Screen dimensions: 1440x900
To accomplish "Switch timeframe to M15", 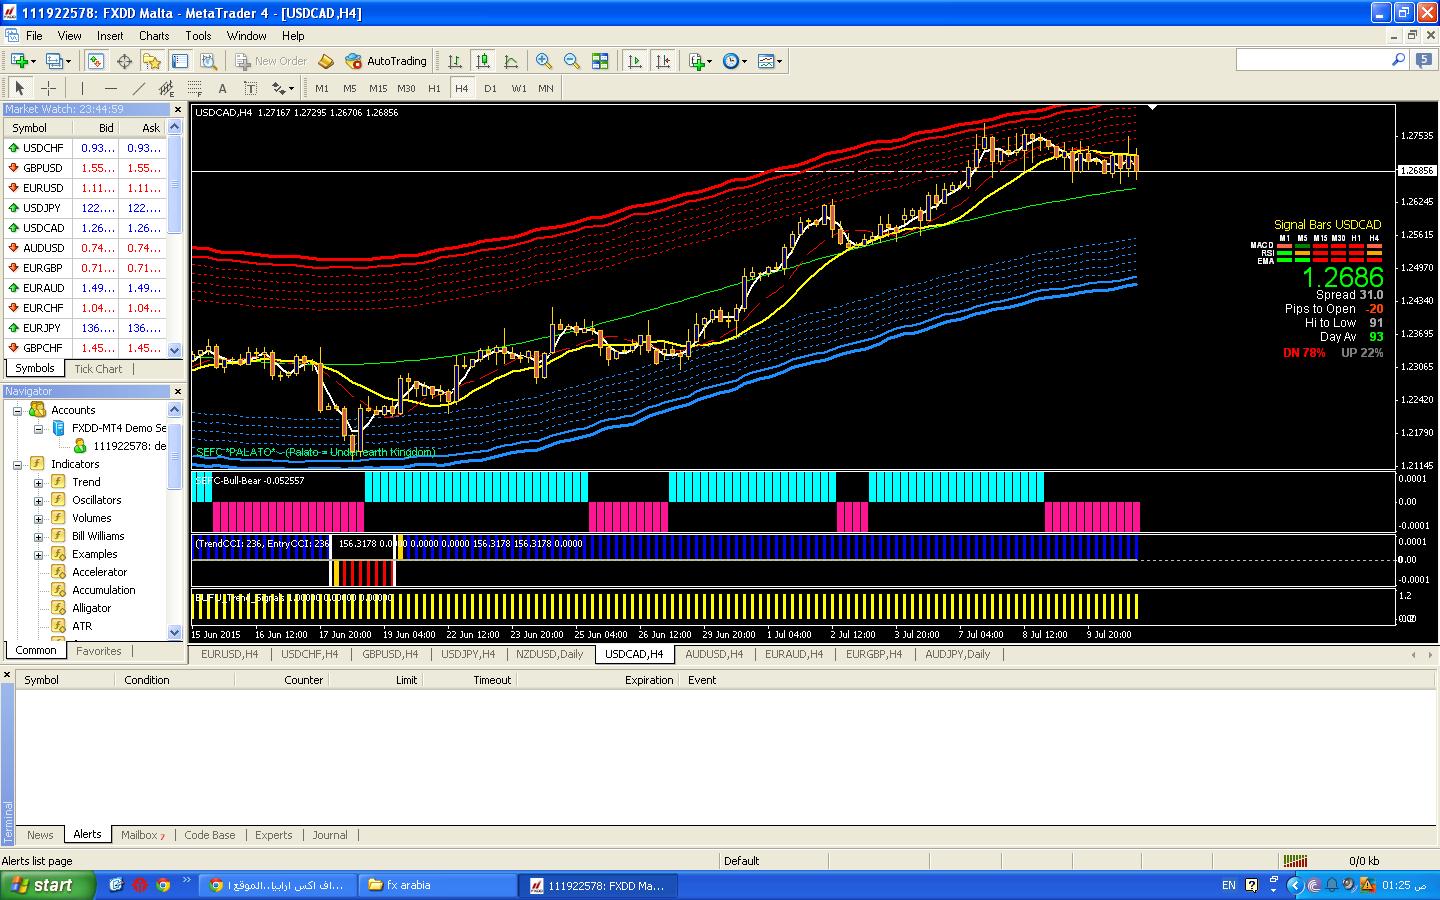I will (x=378, y=88).
